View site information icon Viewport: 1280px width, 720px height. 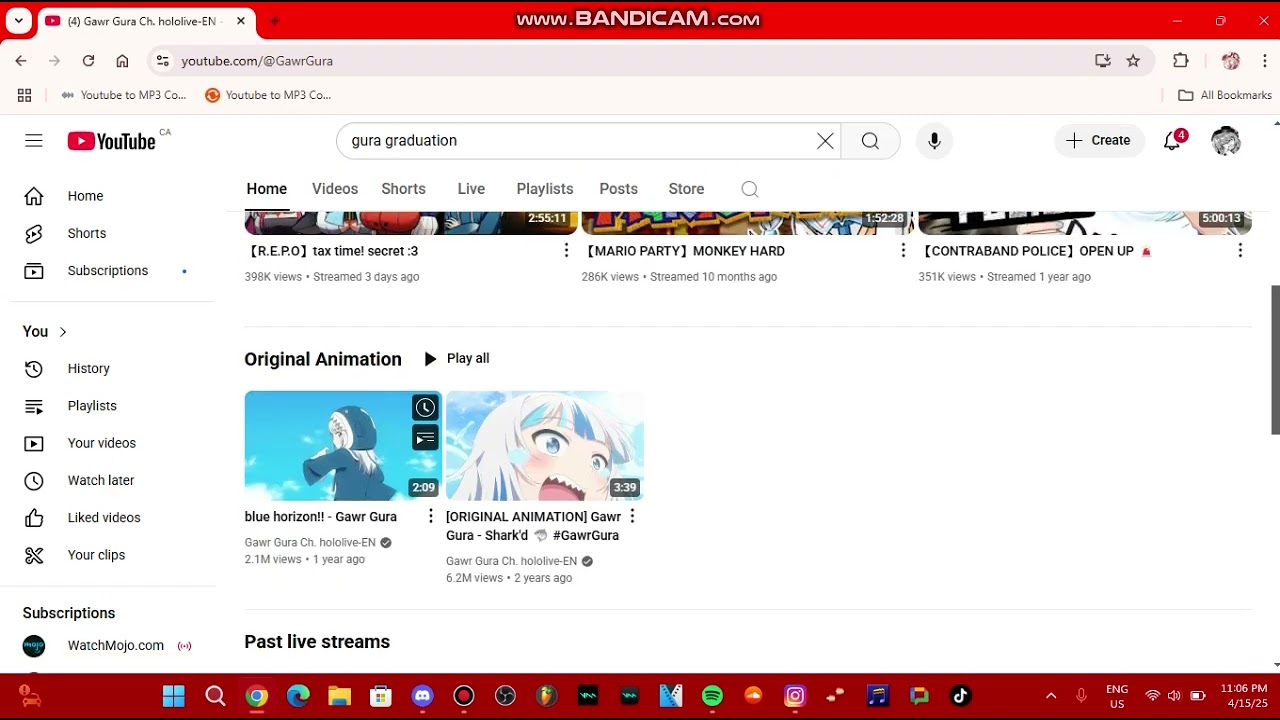coord(163,61)
